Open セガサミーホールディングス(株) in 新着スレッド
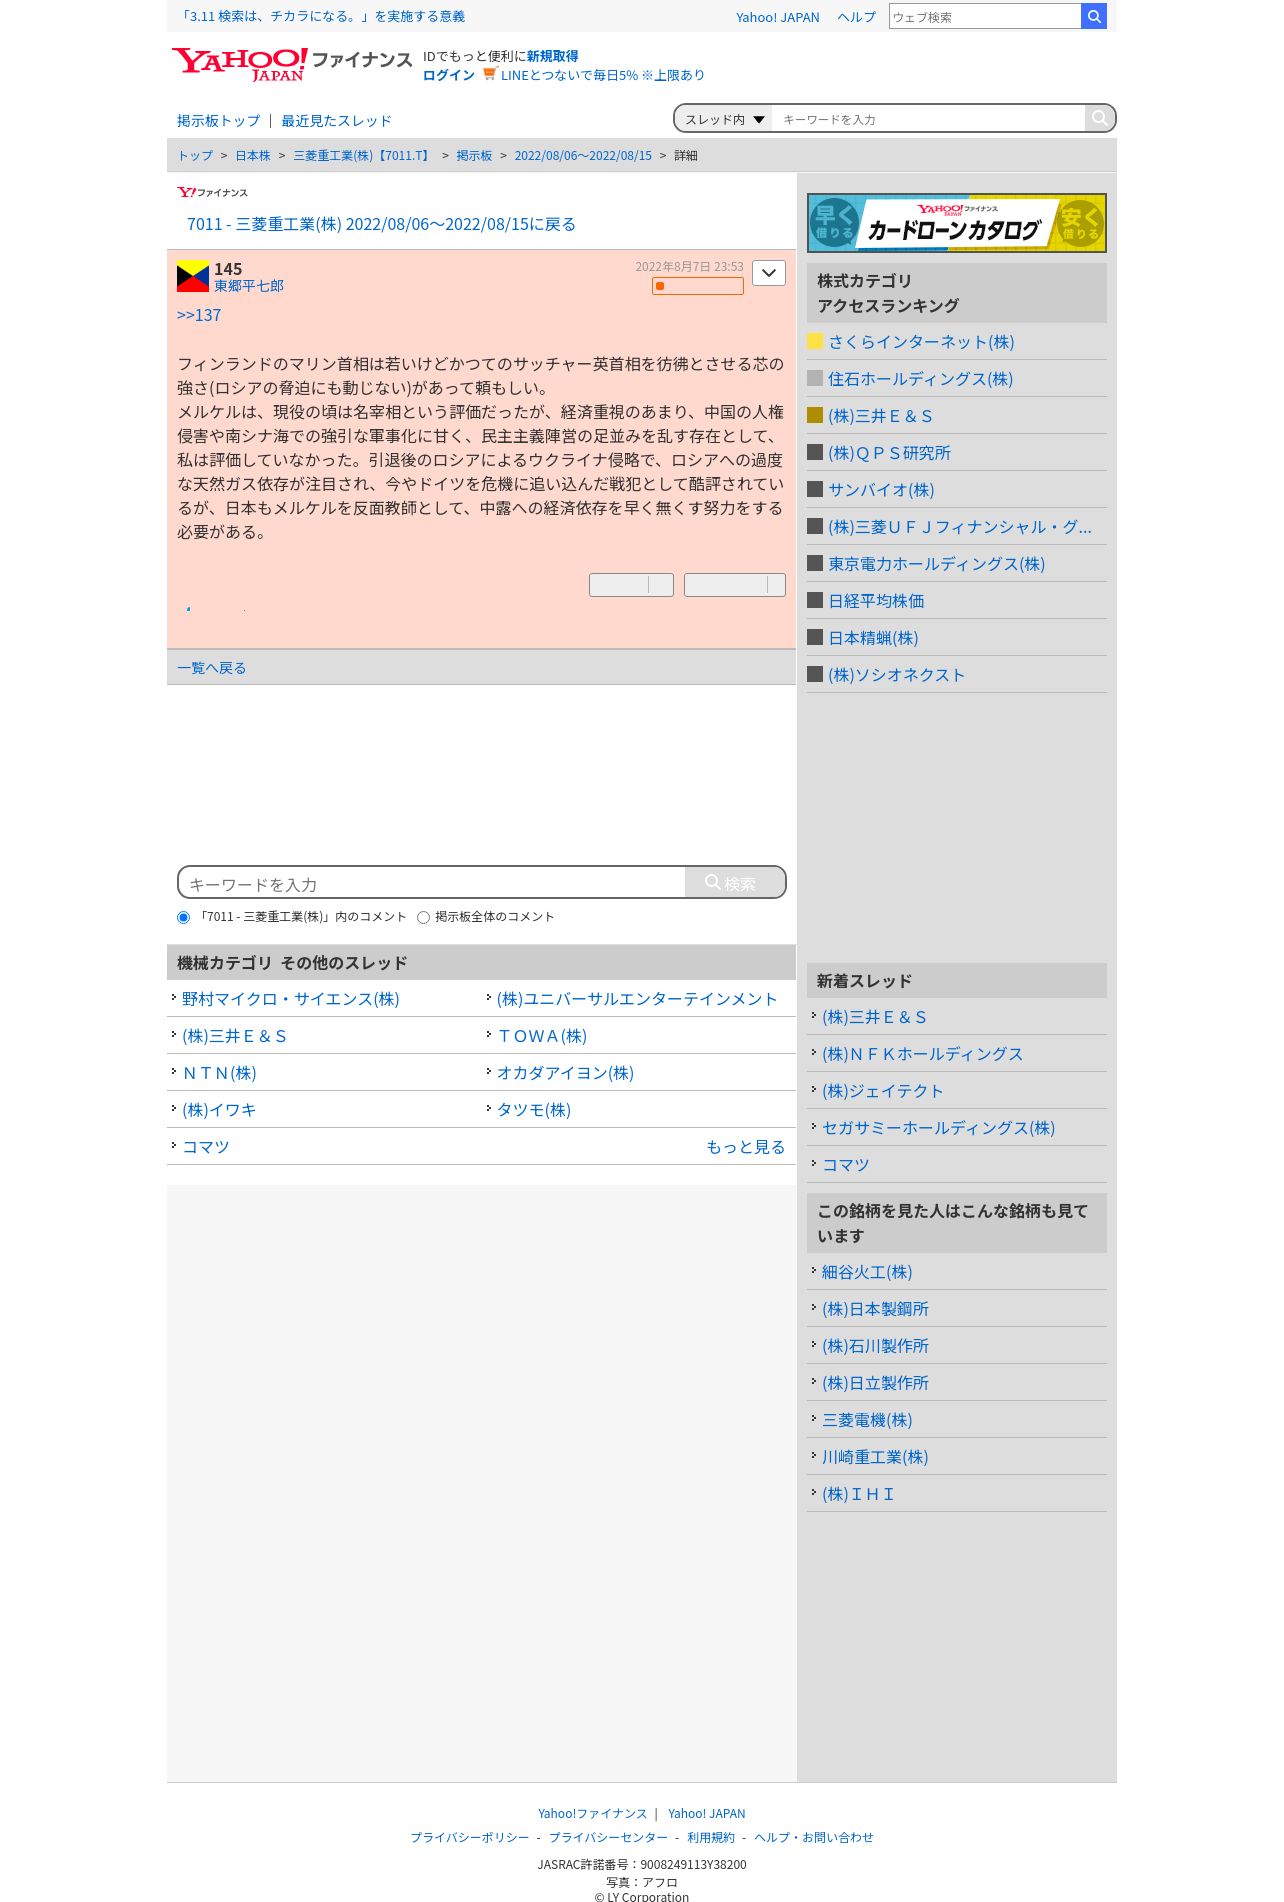Image resolution: width=1284 pixels, height=1902 pixels. 938,1128
